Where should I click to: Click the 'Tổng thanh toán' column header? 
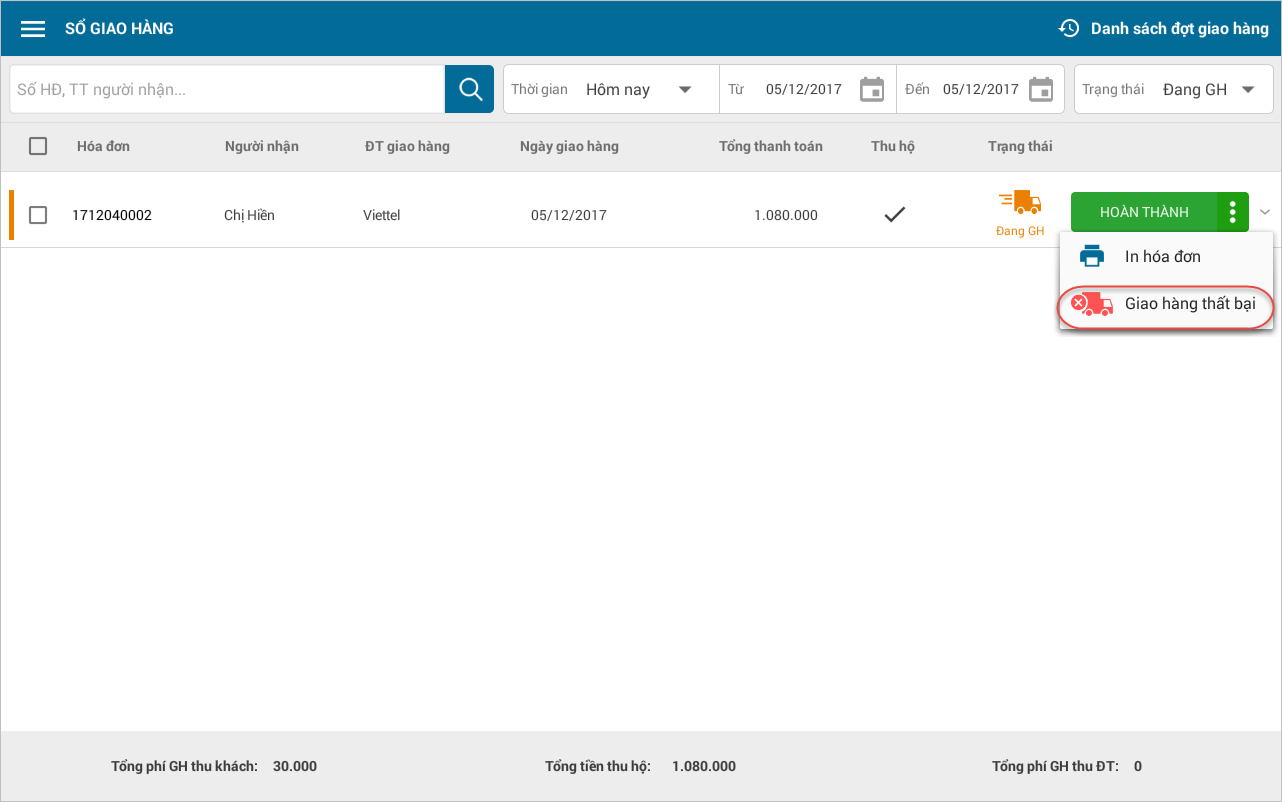(770, 146)
